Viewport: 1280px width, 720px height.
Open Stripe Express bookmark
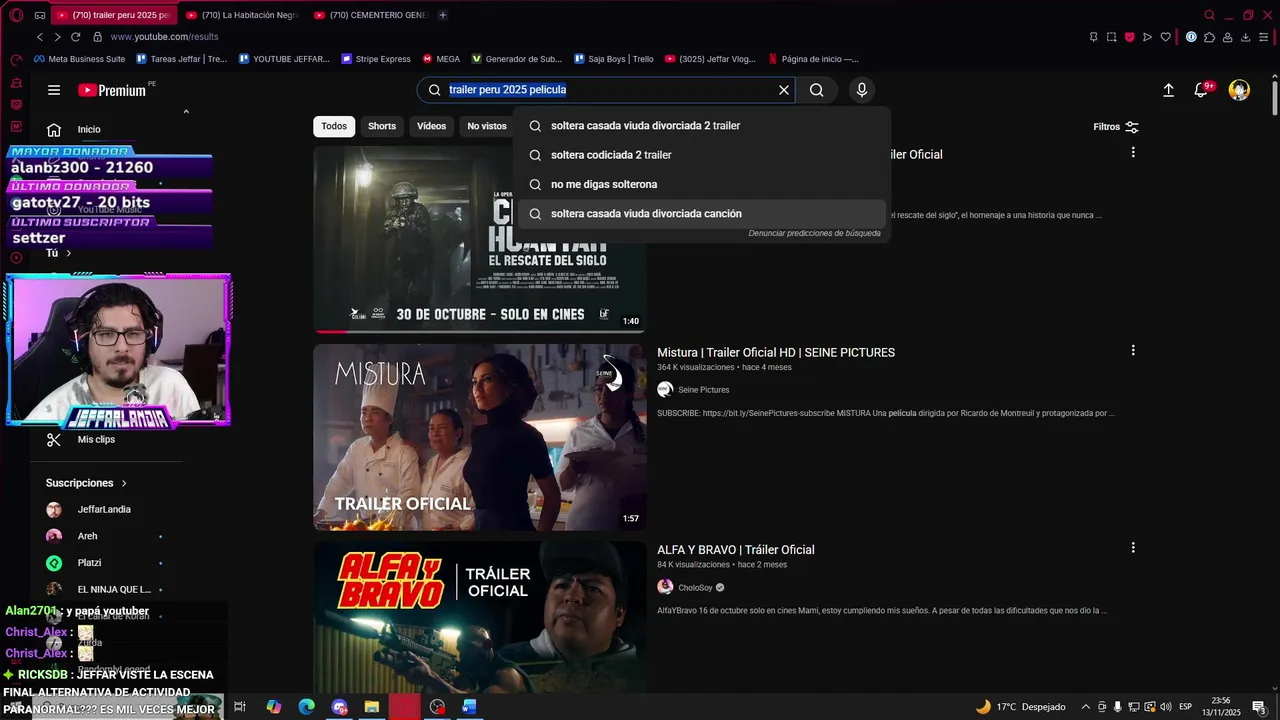(376, 59)
